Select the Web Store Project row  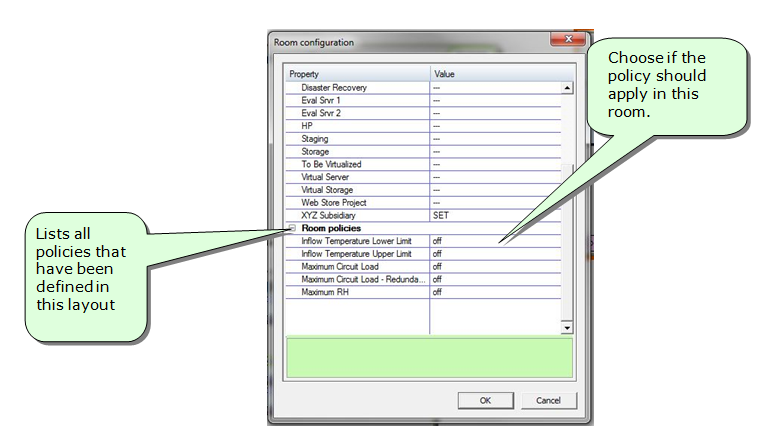[332, 203]
